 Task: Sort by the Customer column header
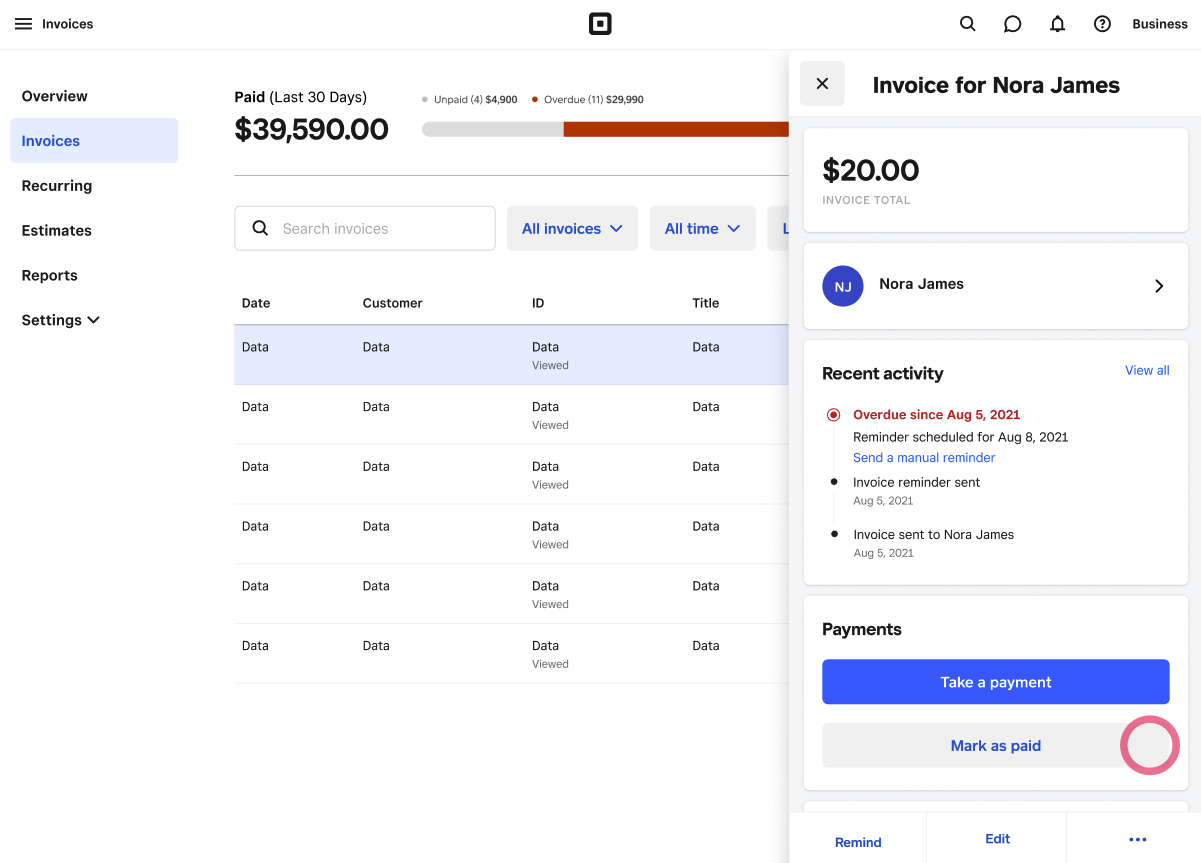[x=393, y=303]
